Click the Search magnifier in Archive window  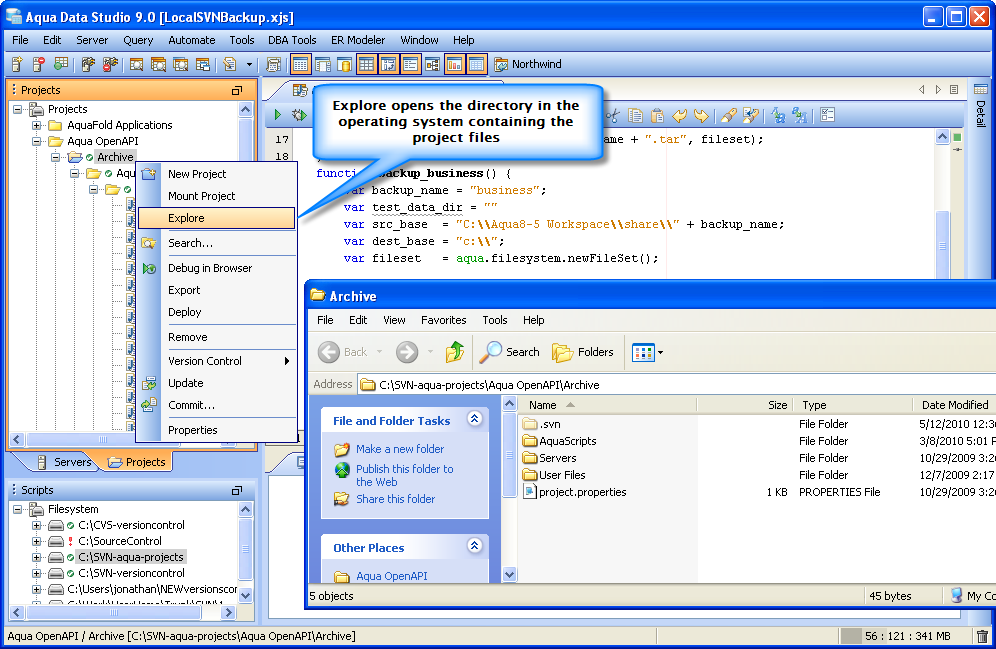click(x=509, y=352)
